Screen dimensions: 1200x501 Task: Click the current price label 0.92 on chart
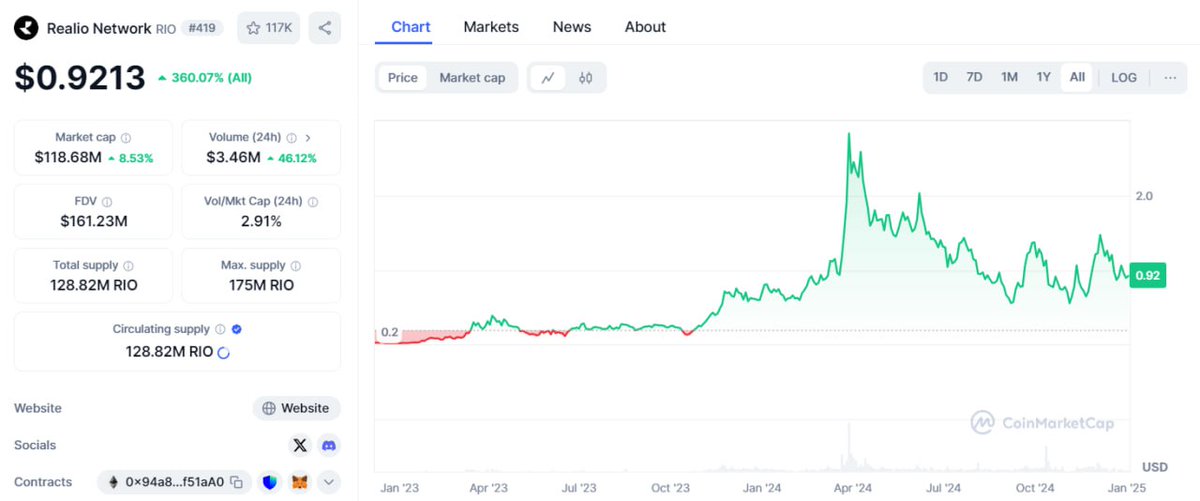pyautogui.click(x=1148, y=275)
